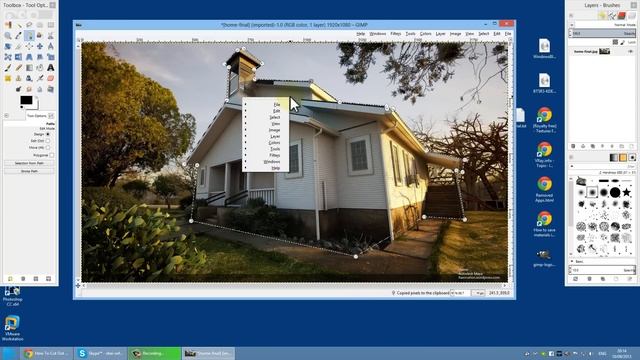Select the Rectangle Select tool in Toolbox

pyautogui.click(x=51, y=25)
